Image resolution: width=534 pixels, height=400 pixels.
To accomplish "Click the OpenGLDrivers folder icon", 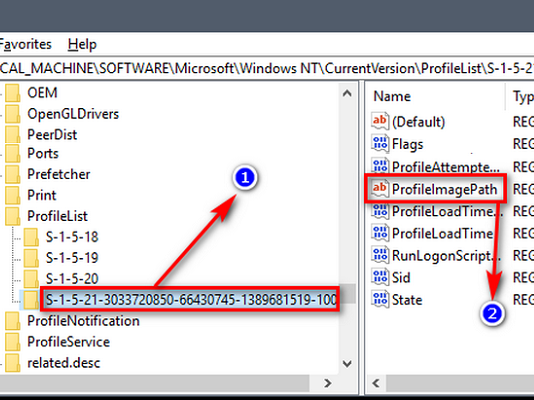I will 13,114.
